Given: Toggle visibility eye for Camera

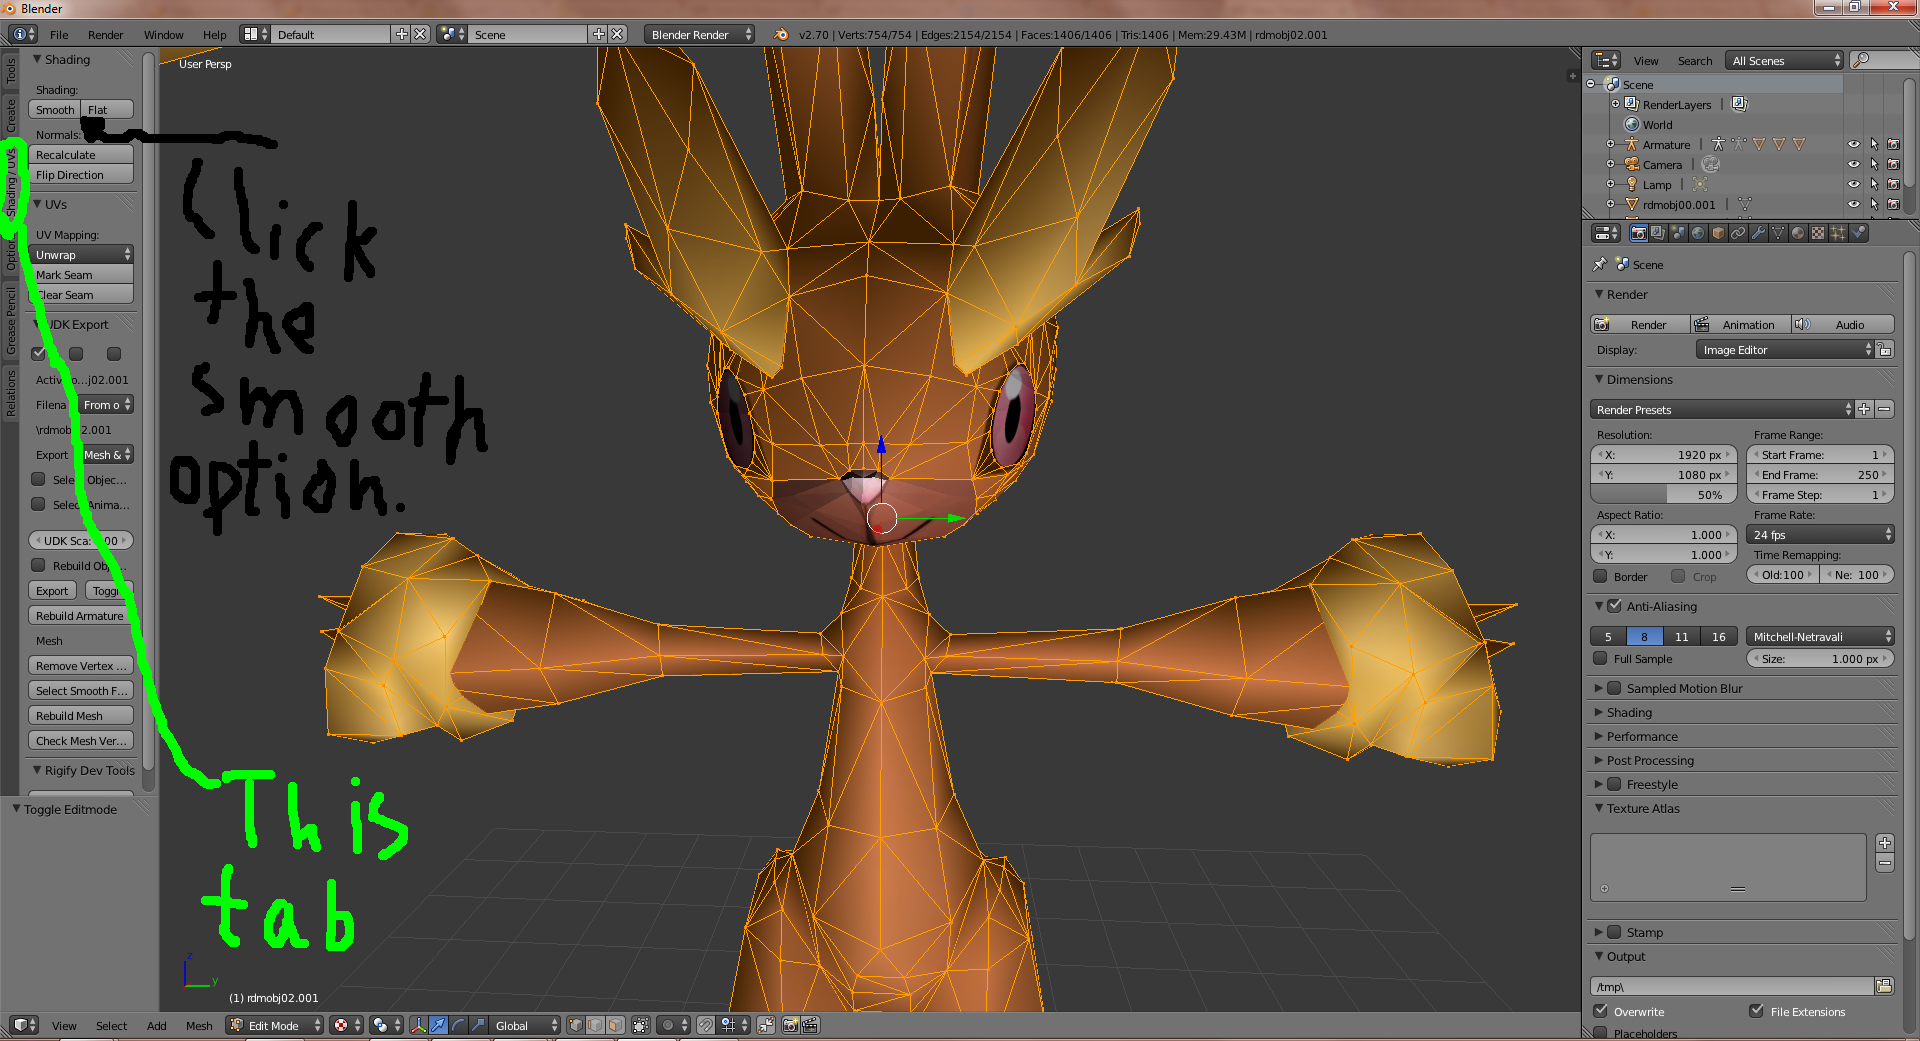Looking at the screenshot, I should (1853, 164).
